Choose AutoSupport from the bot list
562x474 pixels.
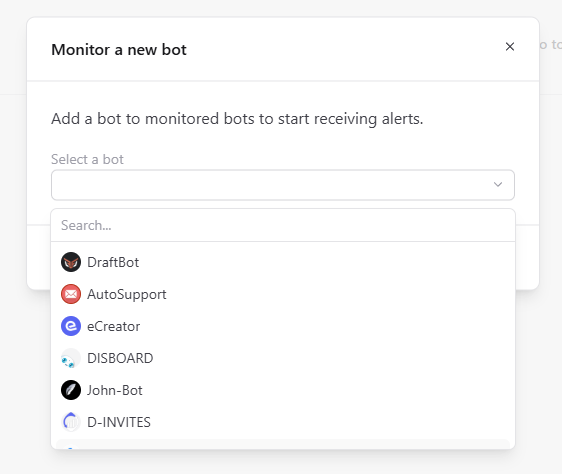pos(283,294)
